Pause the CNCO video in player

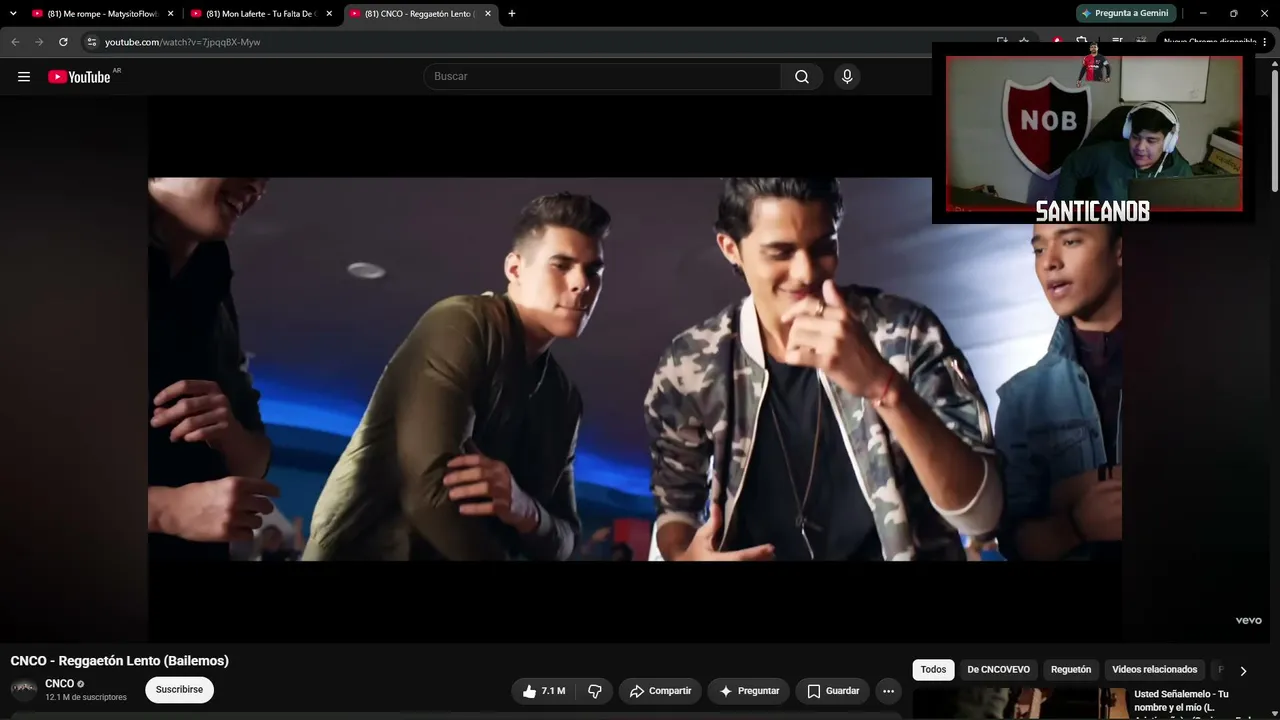[x=635, y=369]
